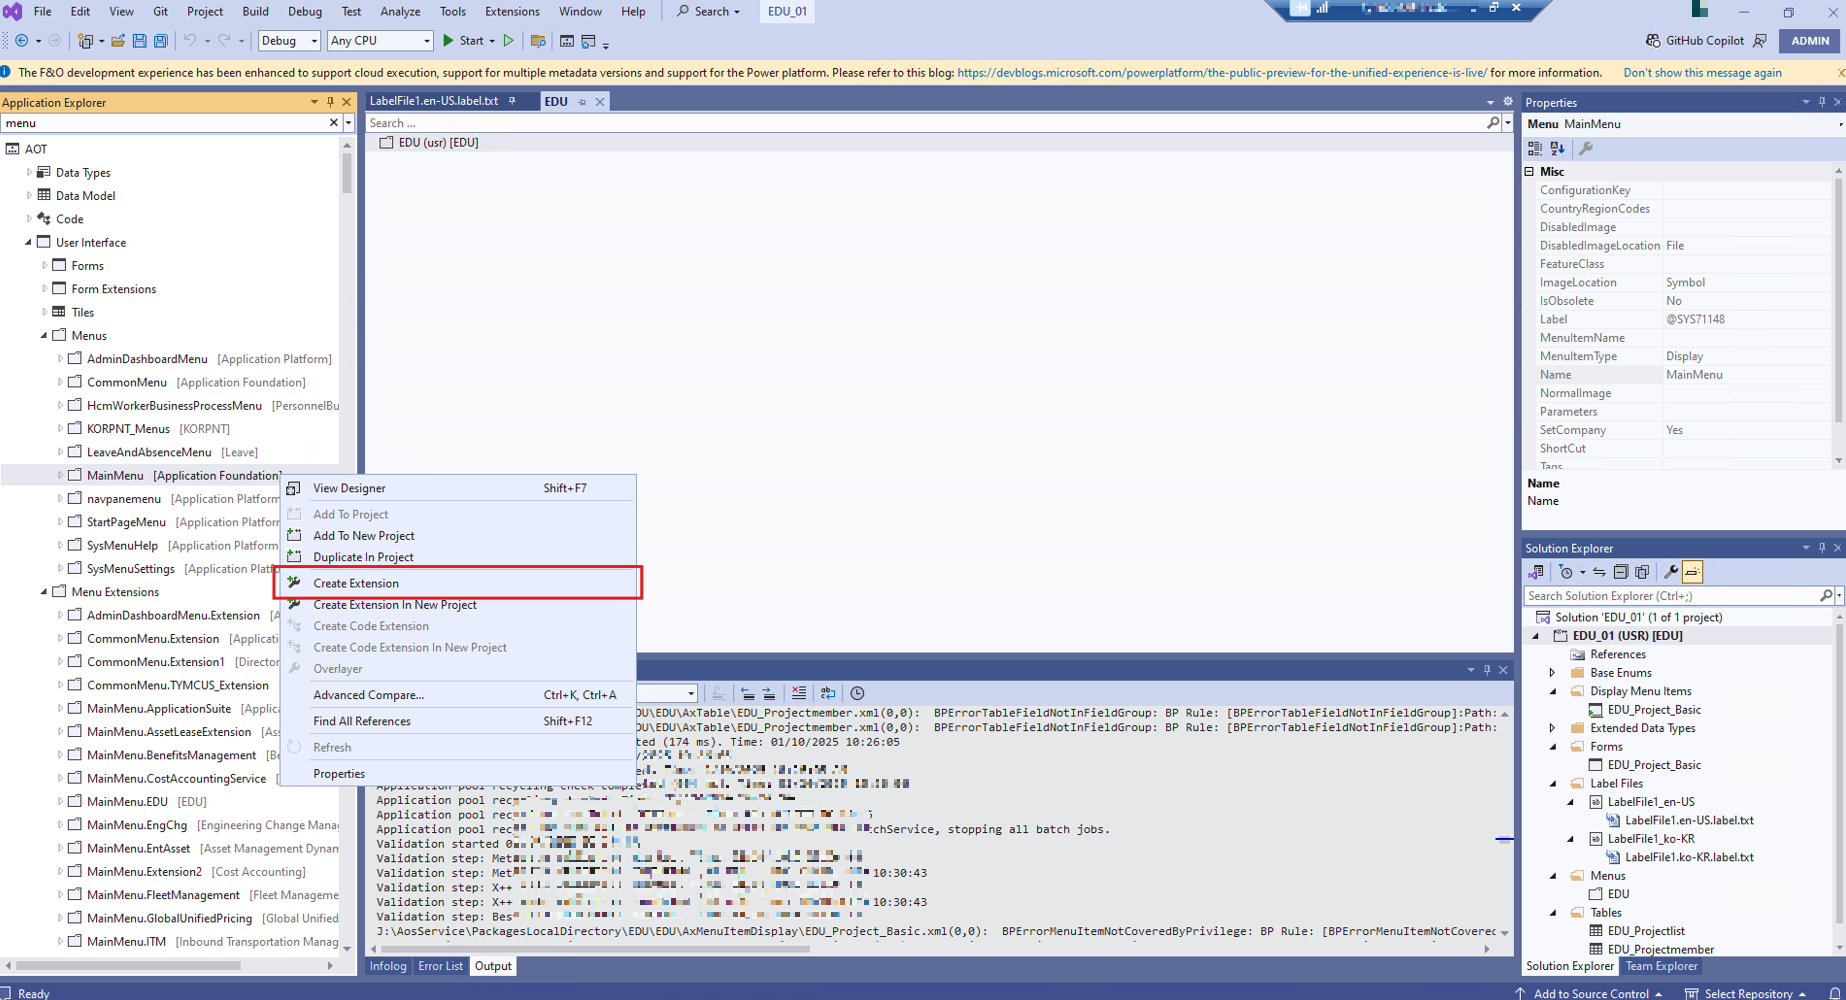The image size is (1846, 1000).
Task: Select MainMenu.EDU in Menu Extensions
Action: click(127, 802)
